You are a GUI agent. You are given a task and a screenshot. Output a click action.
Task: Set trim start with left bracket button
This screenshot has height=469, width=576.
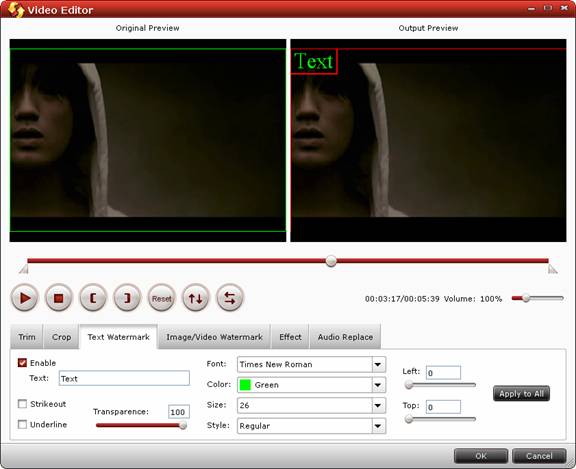point(93,298)
